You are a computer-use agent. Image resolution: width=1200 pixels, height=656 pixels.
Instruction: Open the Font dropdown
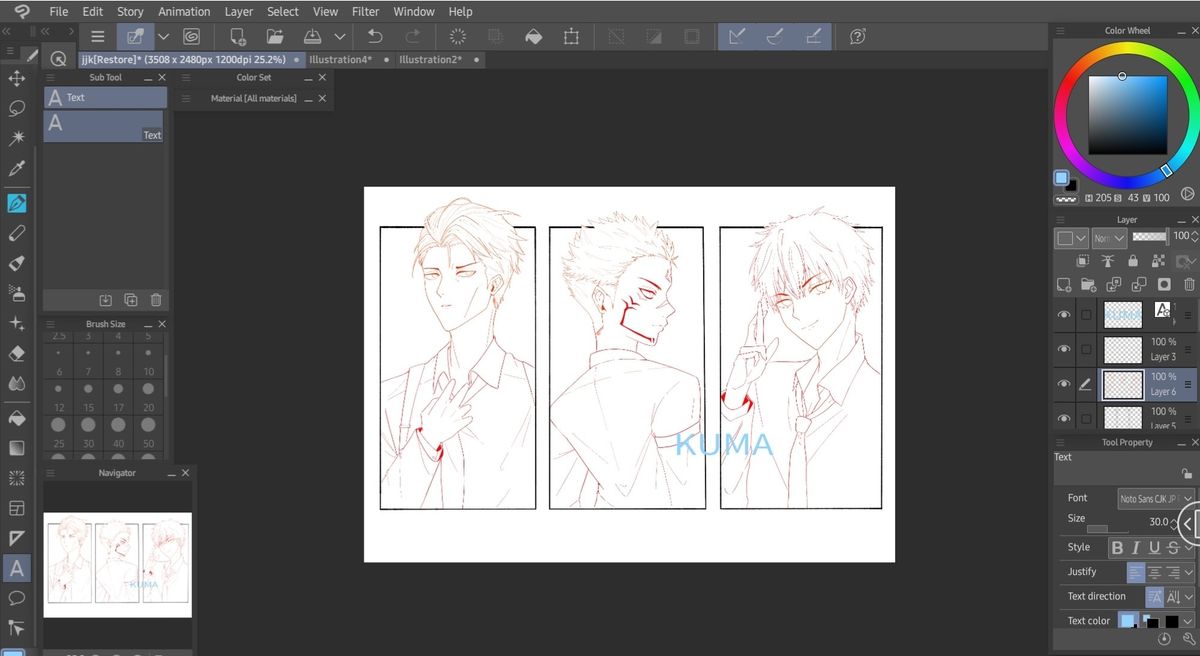(1156, 498)
